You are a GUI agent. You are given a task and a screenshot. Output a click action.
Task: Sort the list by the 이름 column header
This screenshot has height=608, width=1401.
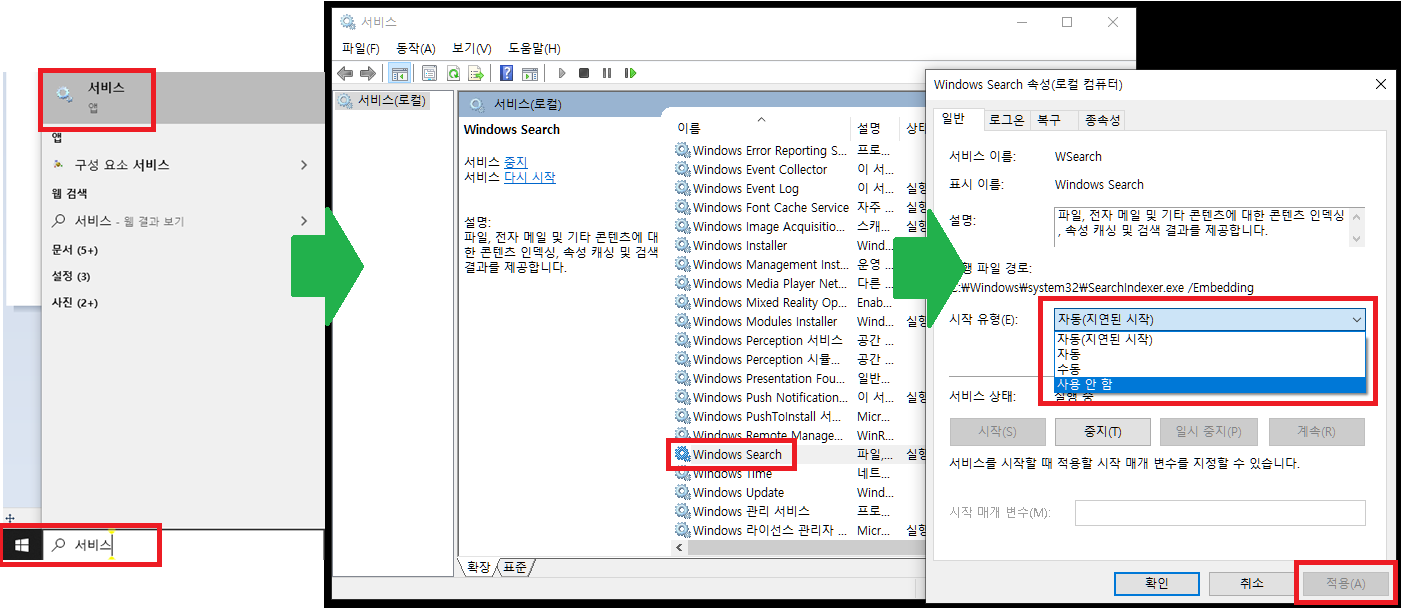tap(762, 128)
